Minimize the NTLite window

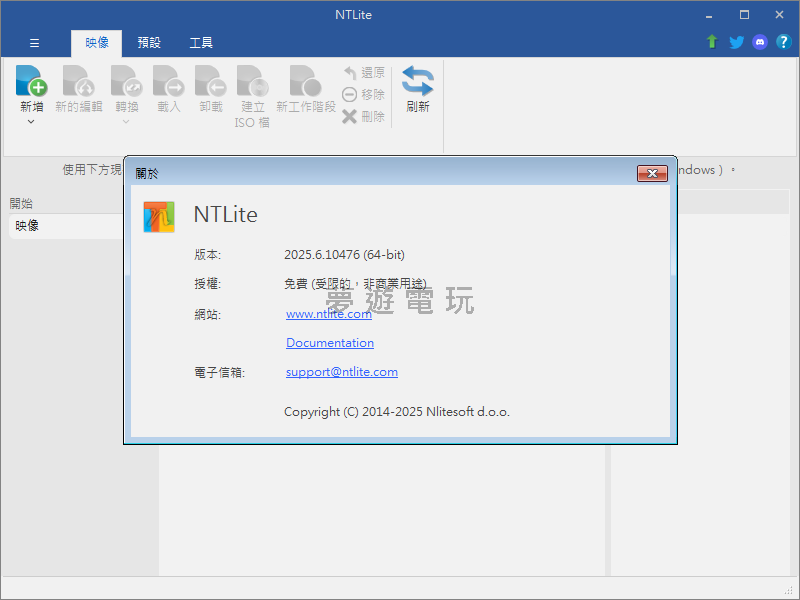coord(709,15)
